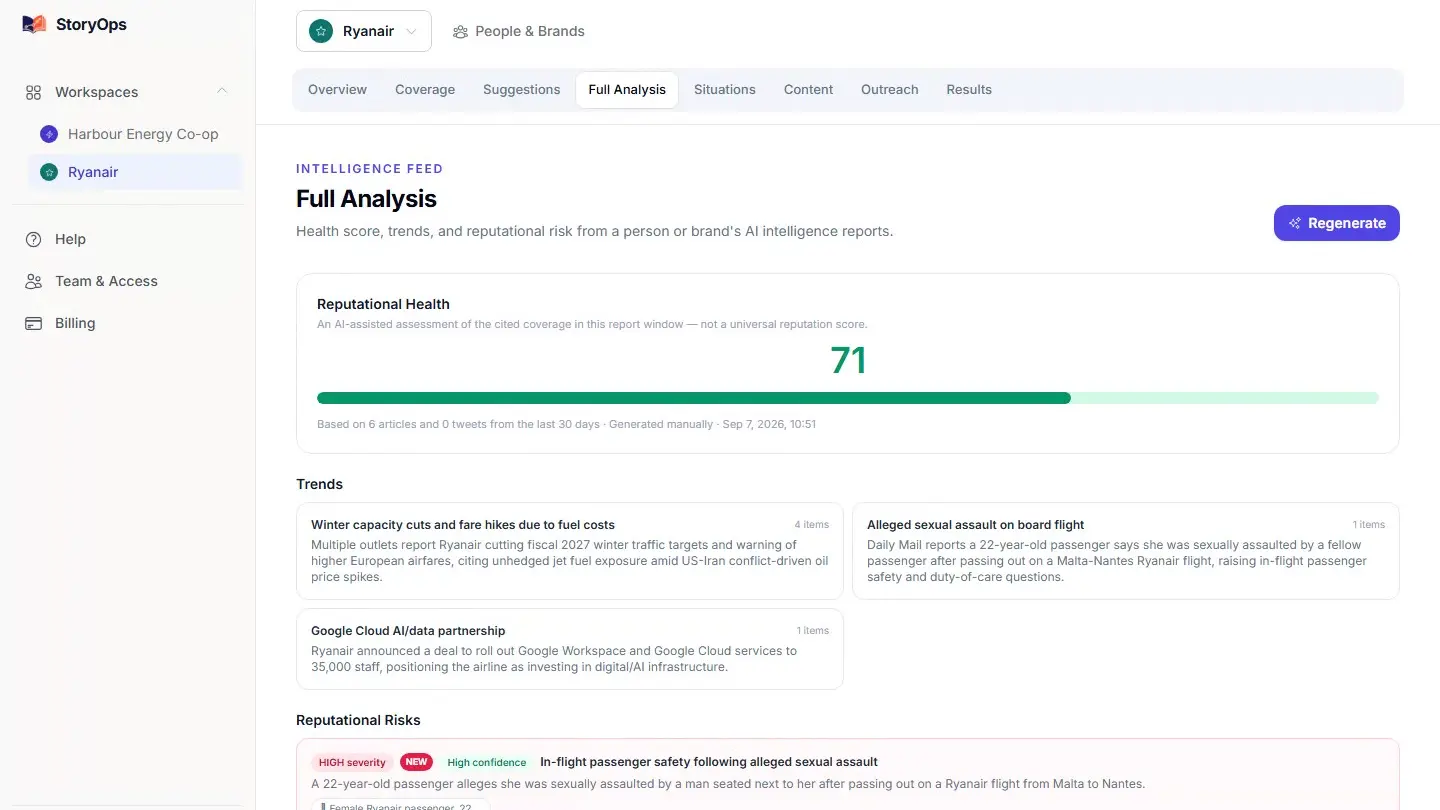Click the Ryanair avatar in the top selector
Screen dimensions: 1440x810
coord(320,31)
